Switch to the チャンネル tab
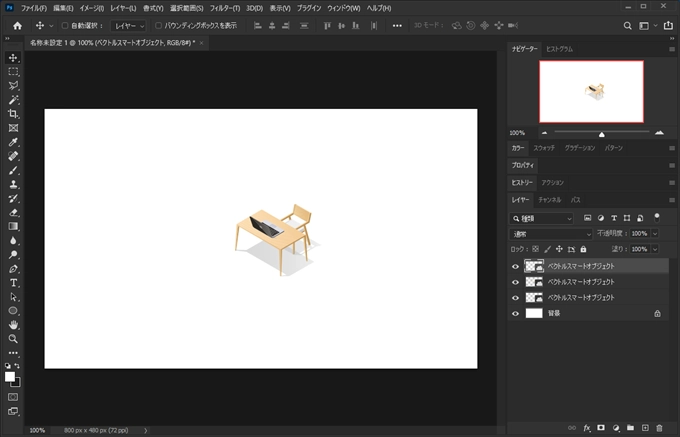 click(549, 200)
